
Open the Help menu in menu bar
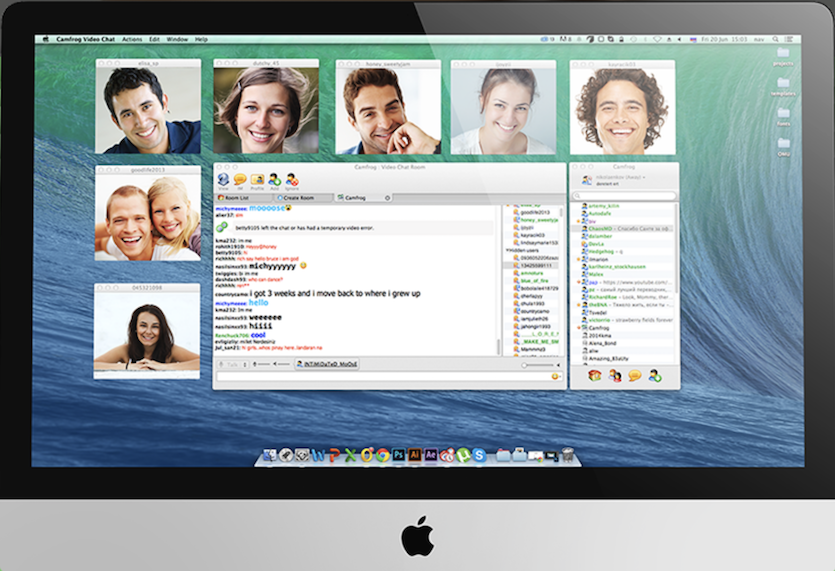(x=201, y=39)
